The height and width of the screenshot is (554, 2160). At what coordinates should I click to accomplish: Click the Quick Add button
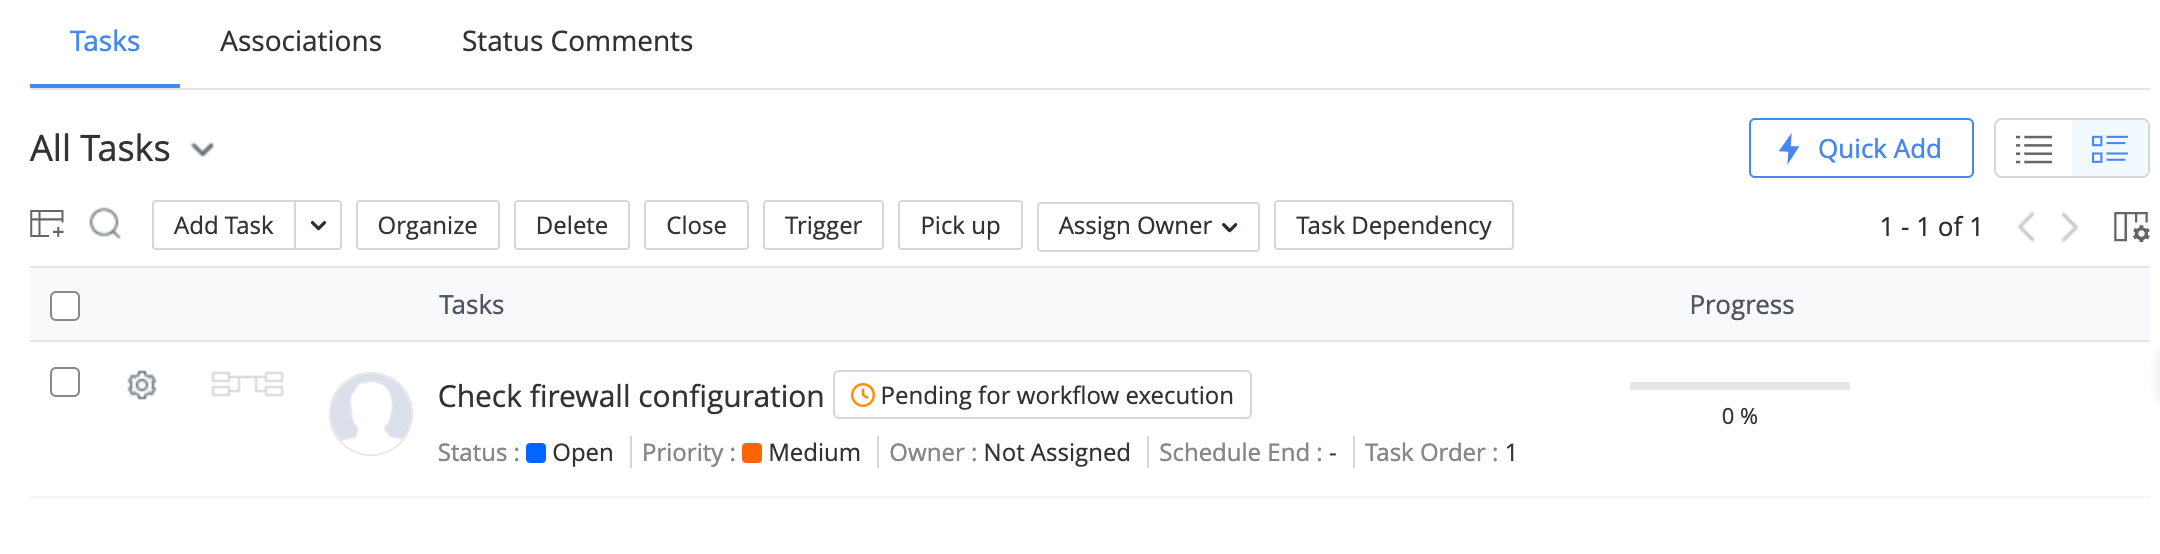(x=1860, y=149)
